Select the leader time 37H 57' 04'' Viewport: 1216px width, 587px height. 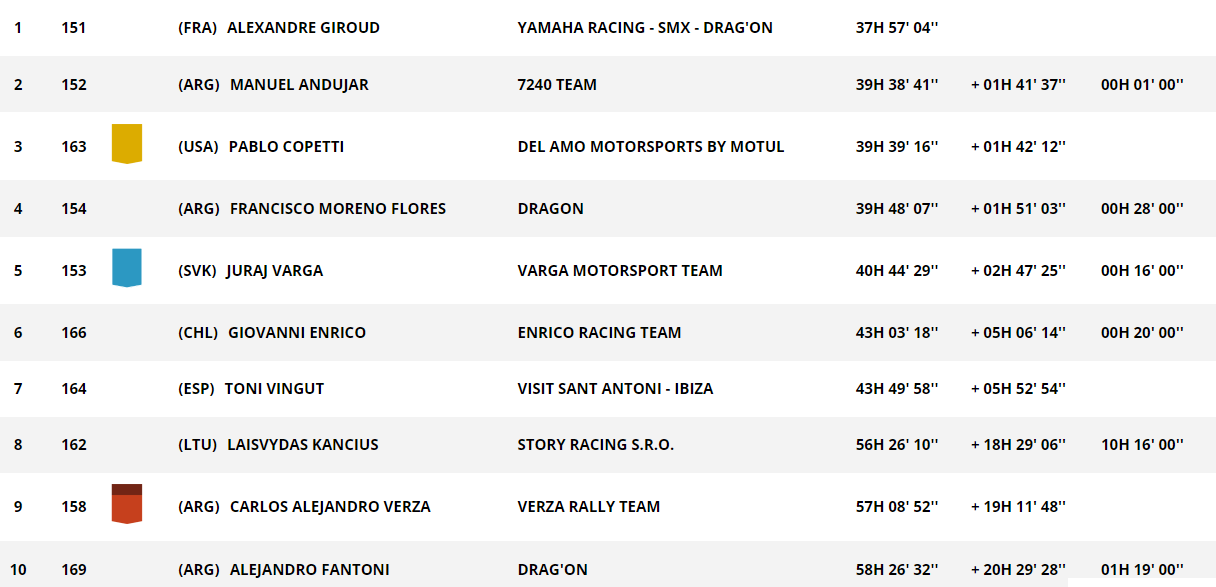coord(897,28)
